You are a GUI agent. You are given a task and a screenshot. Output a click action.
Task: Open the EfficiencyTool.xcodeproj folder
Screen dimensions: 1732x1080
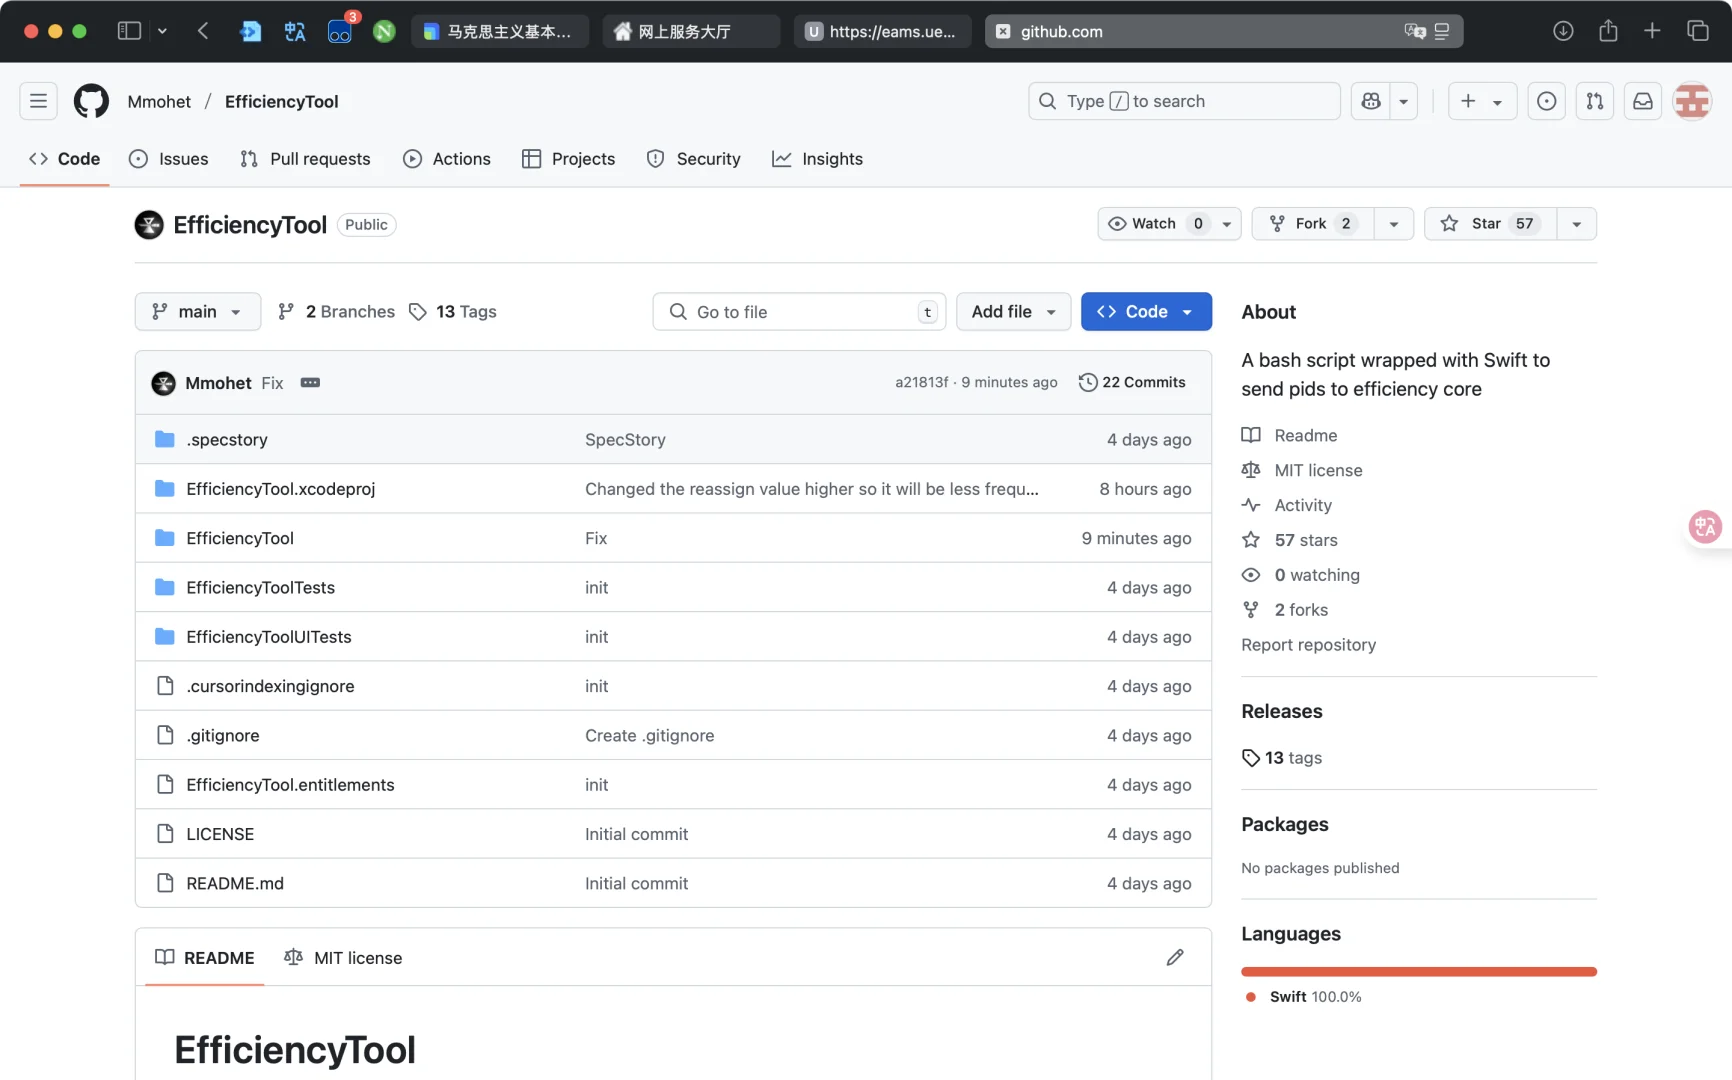280,489
